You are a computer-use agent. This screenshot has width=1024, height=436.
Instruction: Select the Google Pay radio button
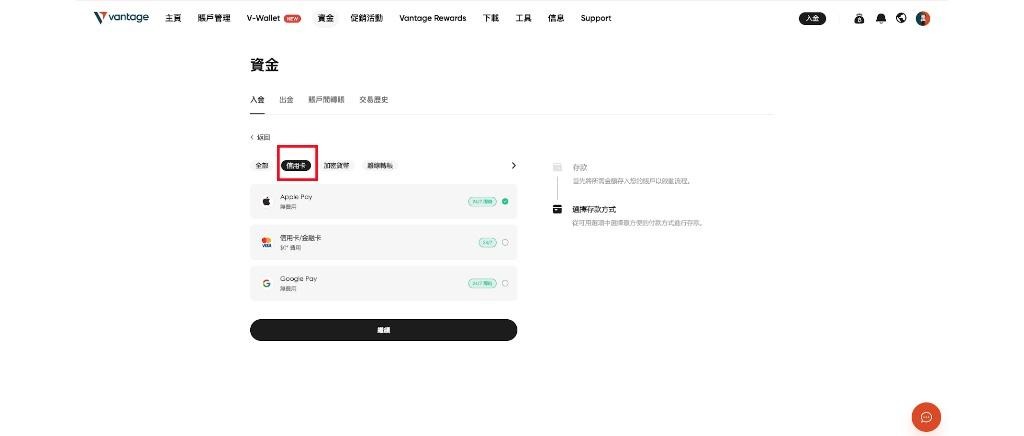coord(505,283)
